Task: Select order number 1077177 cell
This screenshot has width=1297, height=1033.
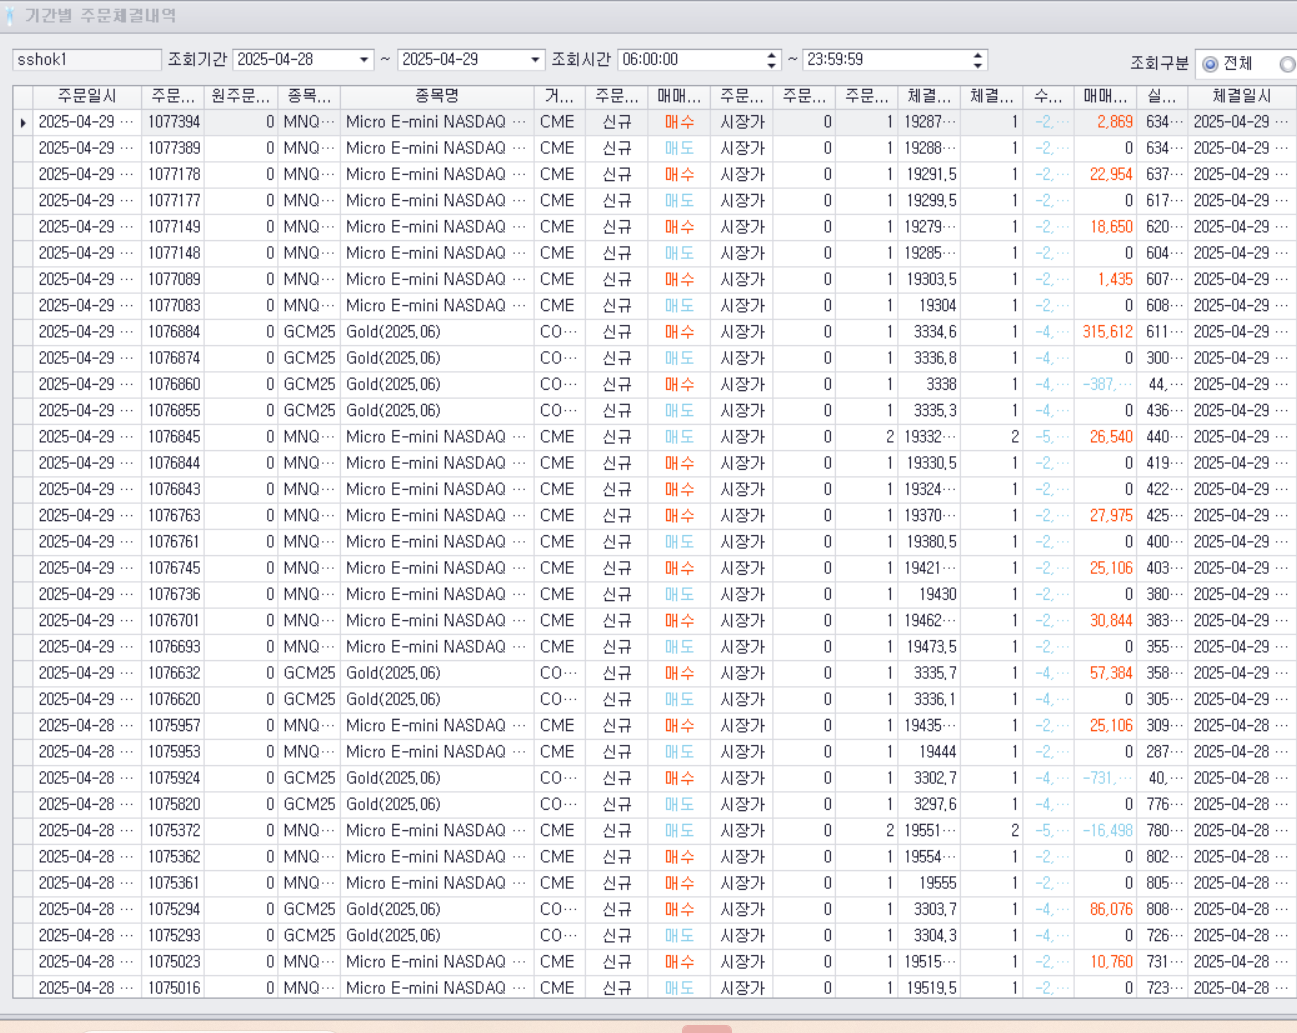Action: coord(173,201)
